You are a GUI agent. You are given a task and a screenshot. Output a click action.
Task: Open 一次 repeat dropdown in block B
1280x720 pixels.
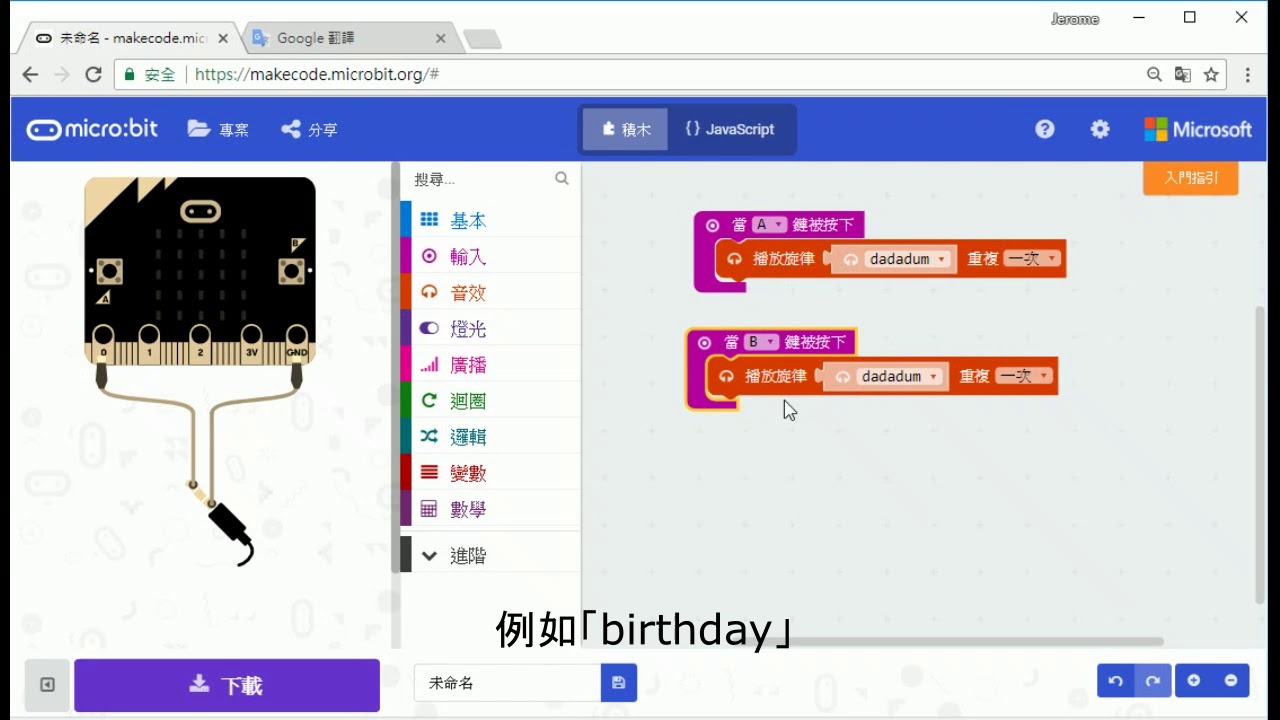pos(1024,376)
